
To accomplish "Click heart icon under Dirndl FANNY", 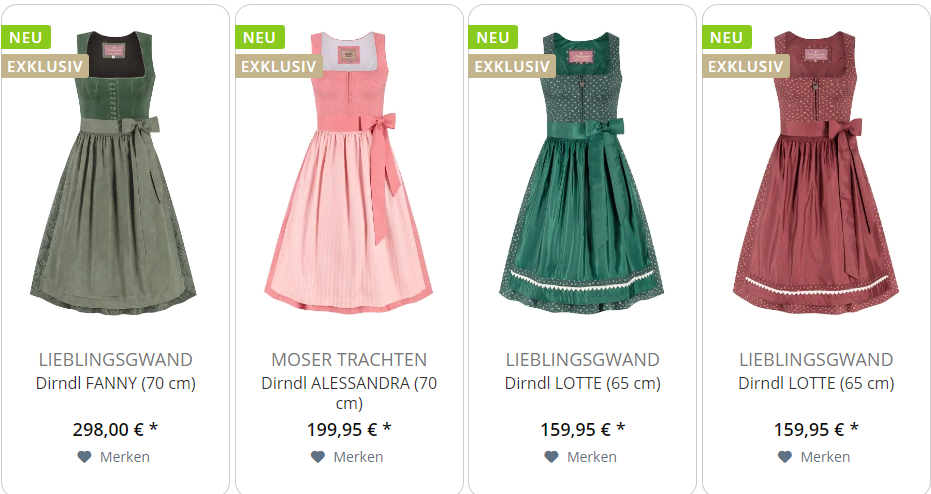I will [x=84, y=457].
